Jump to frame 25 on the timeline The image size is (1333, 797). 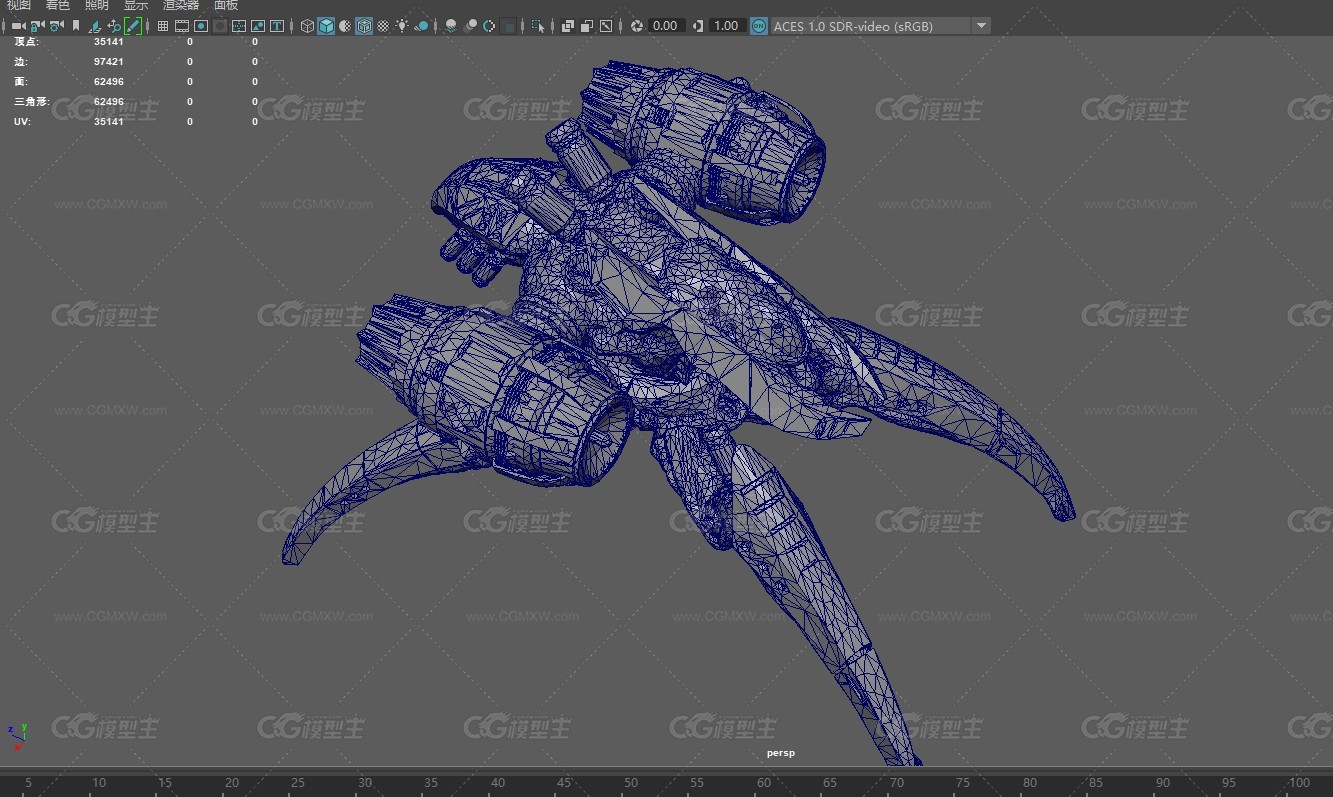[x=298, y=783]
